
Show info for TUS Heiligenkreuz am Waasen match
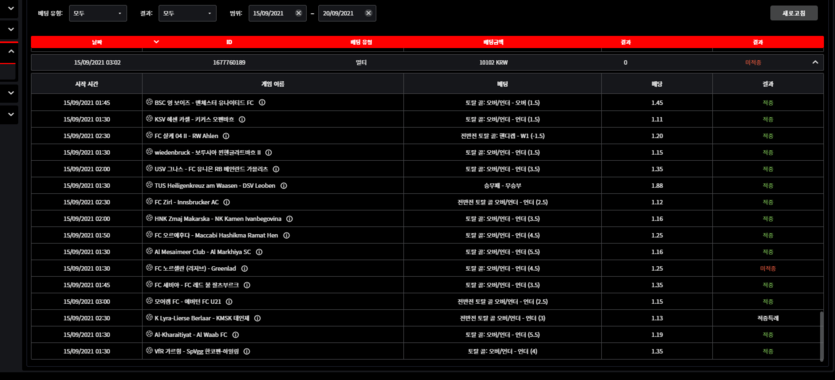click(x=284, y=186)
